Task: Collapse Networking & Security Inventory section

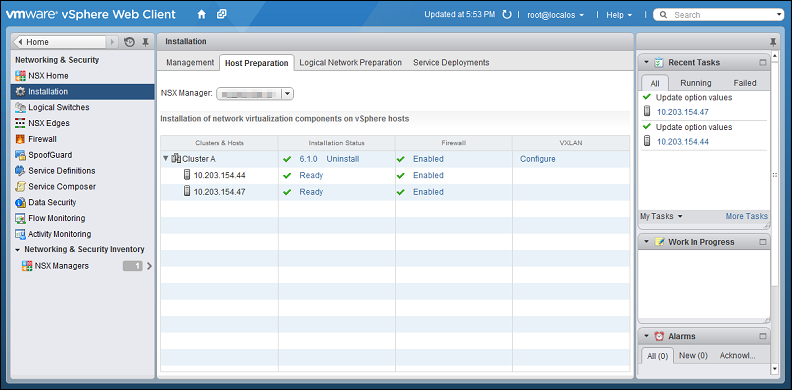Action: coord(18,250)
